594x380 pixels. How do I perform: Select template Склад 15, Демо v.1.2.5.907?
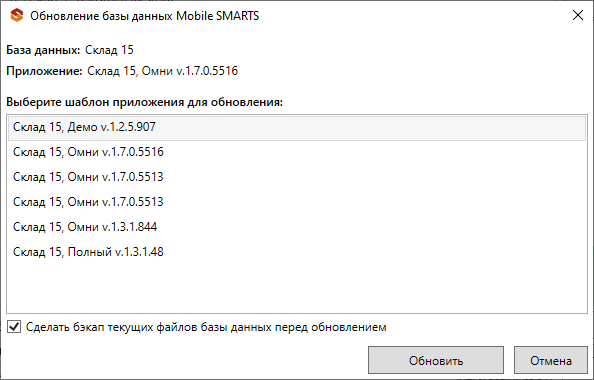point(297,127)
